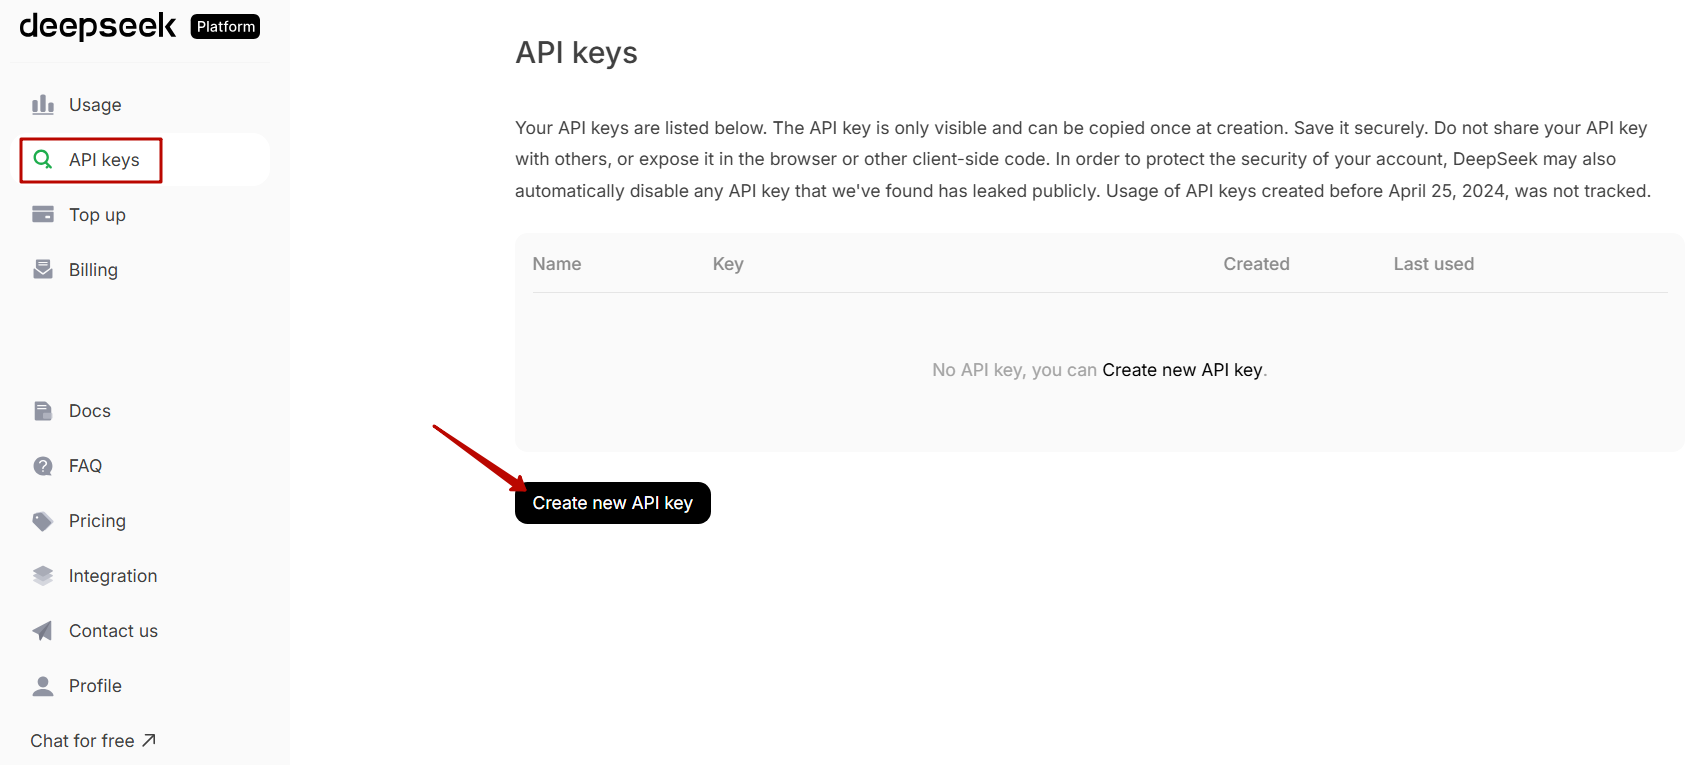Image resolution: width=1703 pixels, height=765 pixels.
Task: Click the Integration layers icon
Action: [x=43, y=576]
